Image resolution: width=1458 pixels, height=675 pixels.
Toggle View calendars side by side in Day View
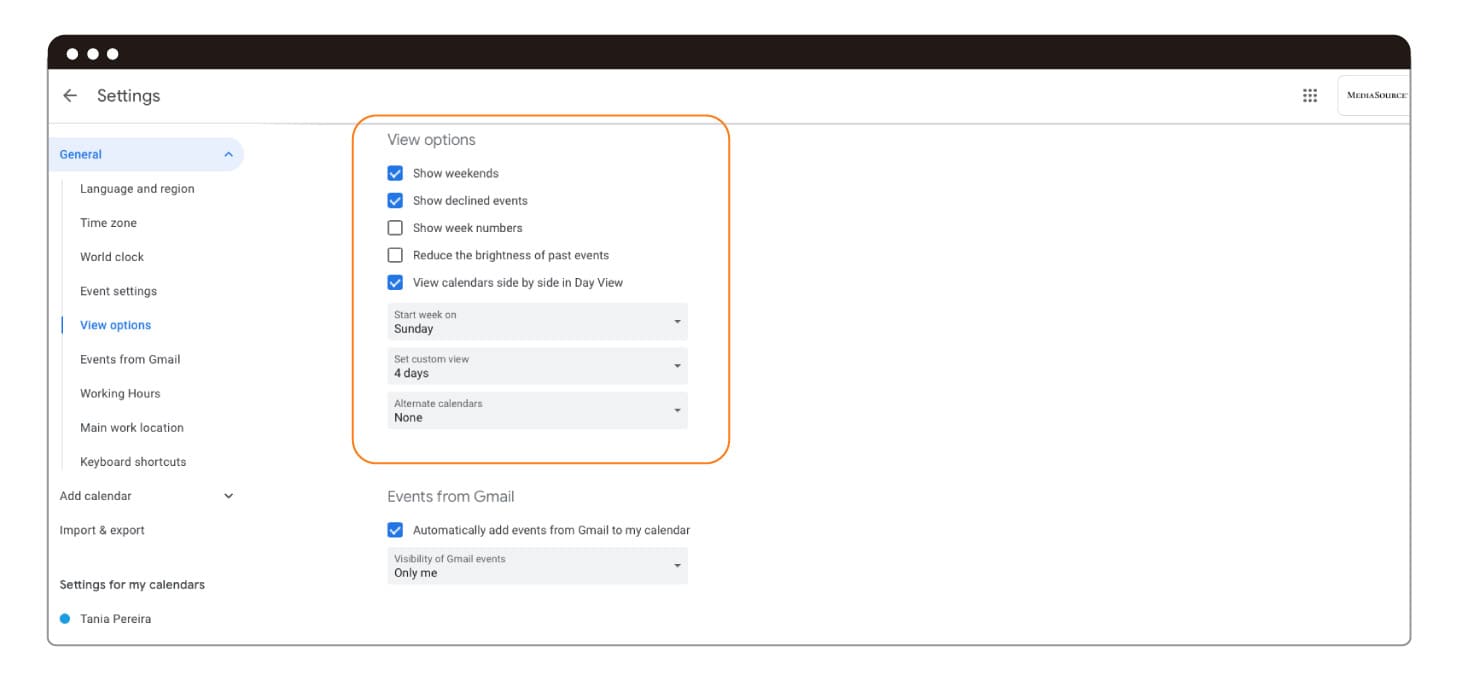pos(395,283)
